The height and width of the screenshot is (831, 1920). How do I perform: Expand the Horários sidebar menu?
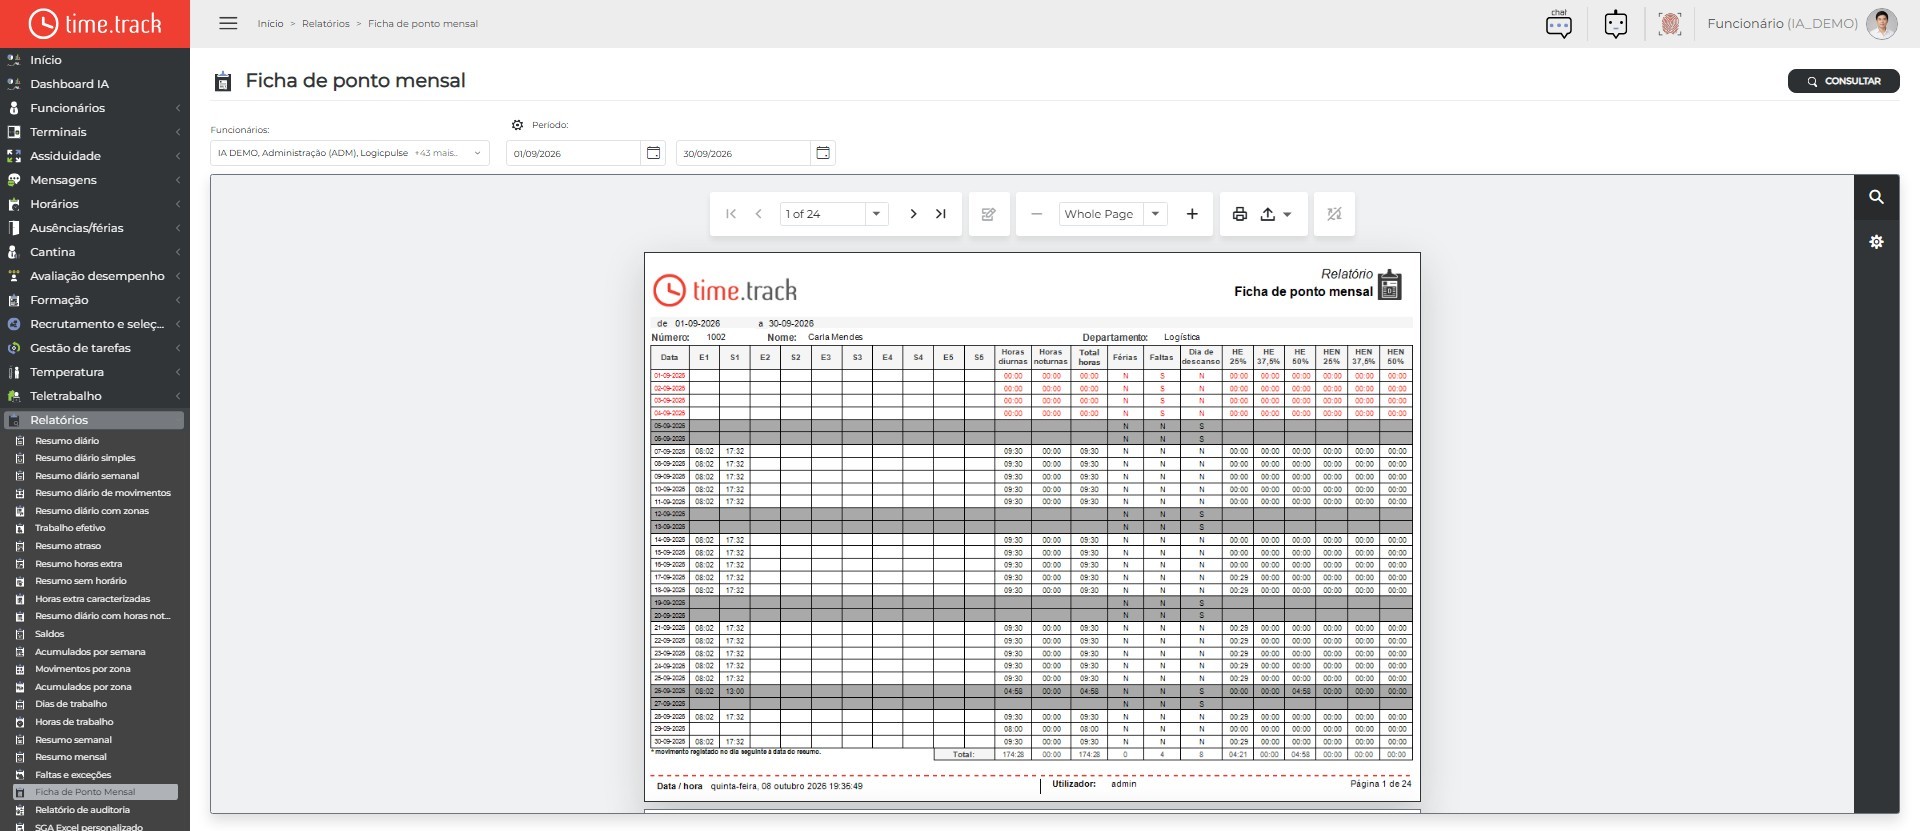(x=95, y=204)
